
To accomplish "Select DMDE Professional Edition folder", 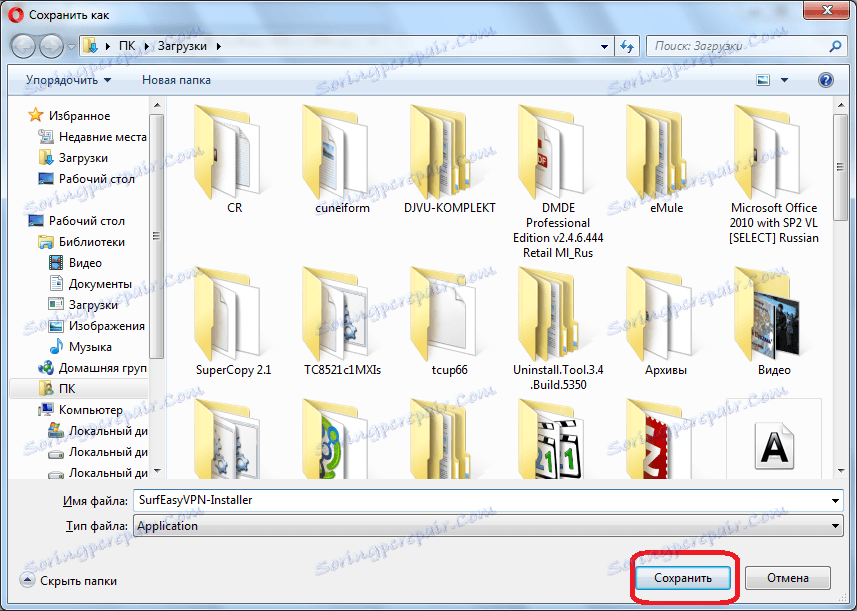I will (x=557, y=180).
